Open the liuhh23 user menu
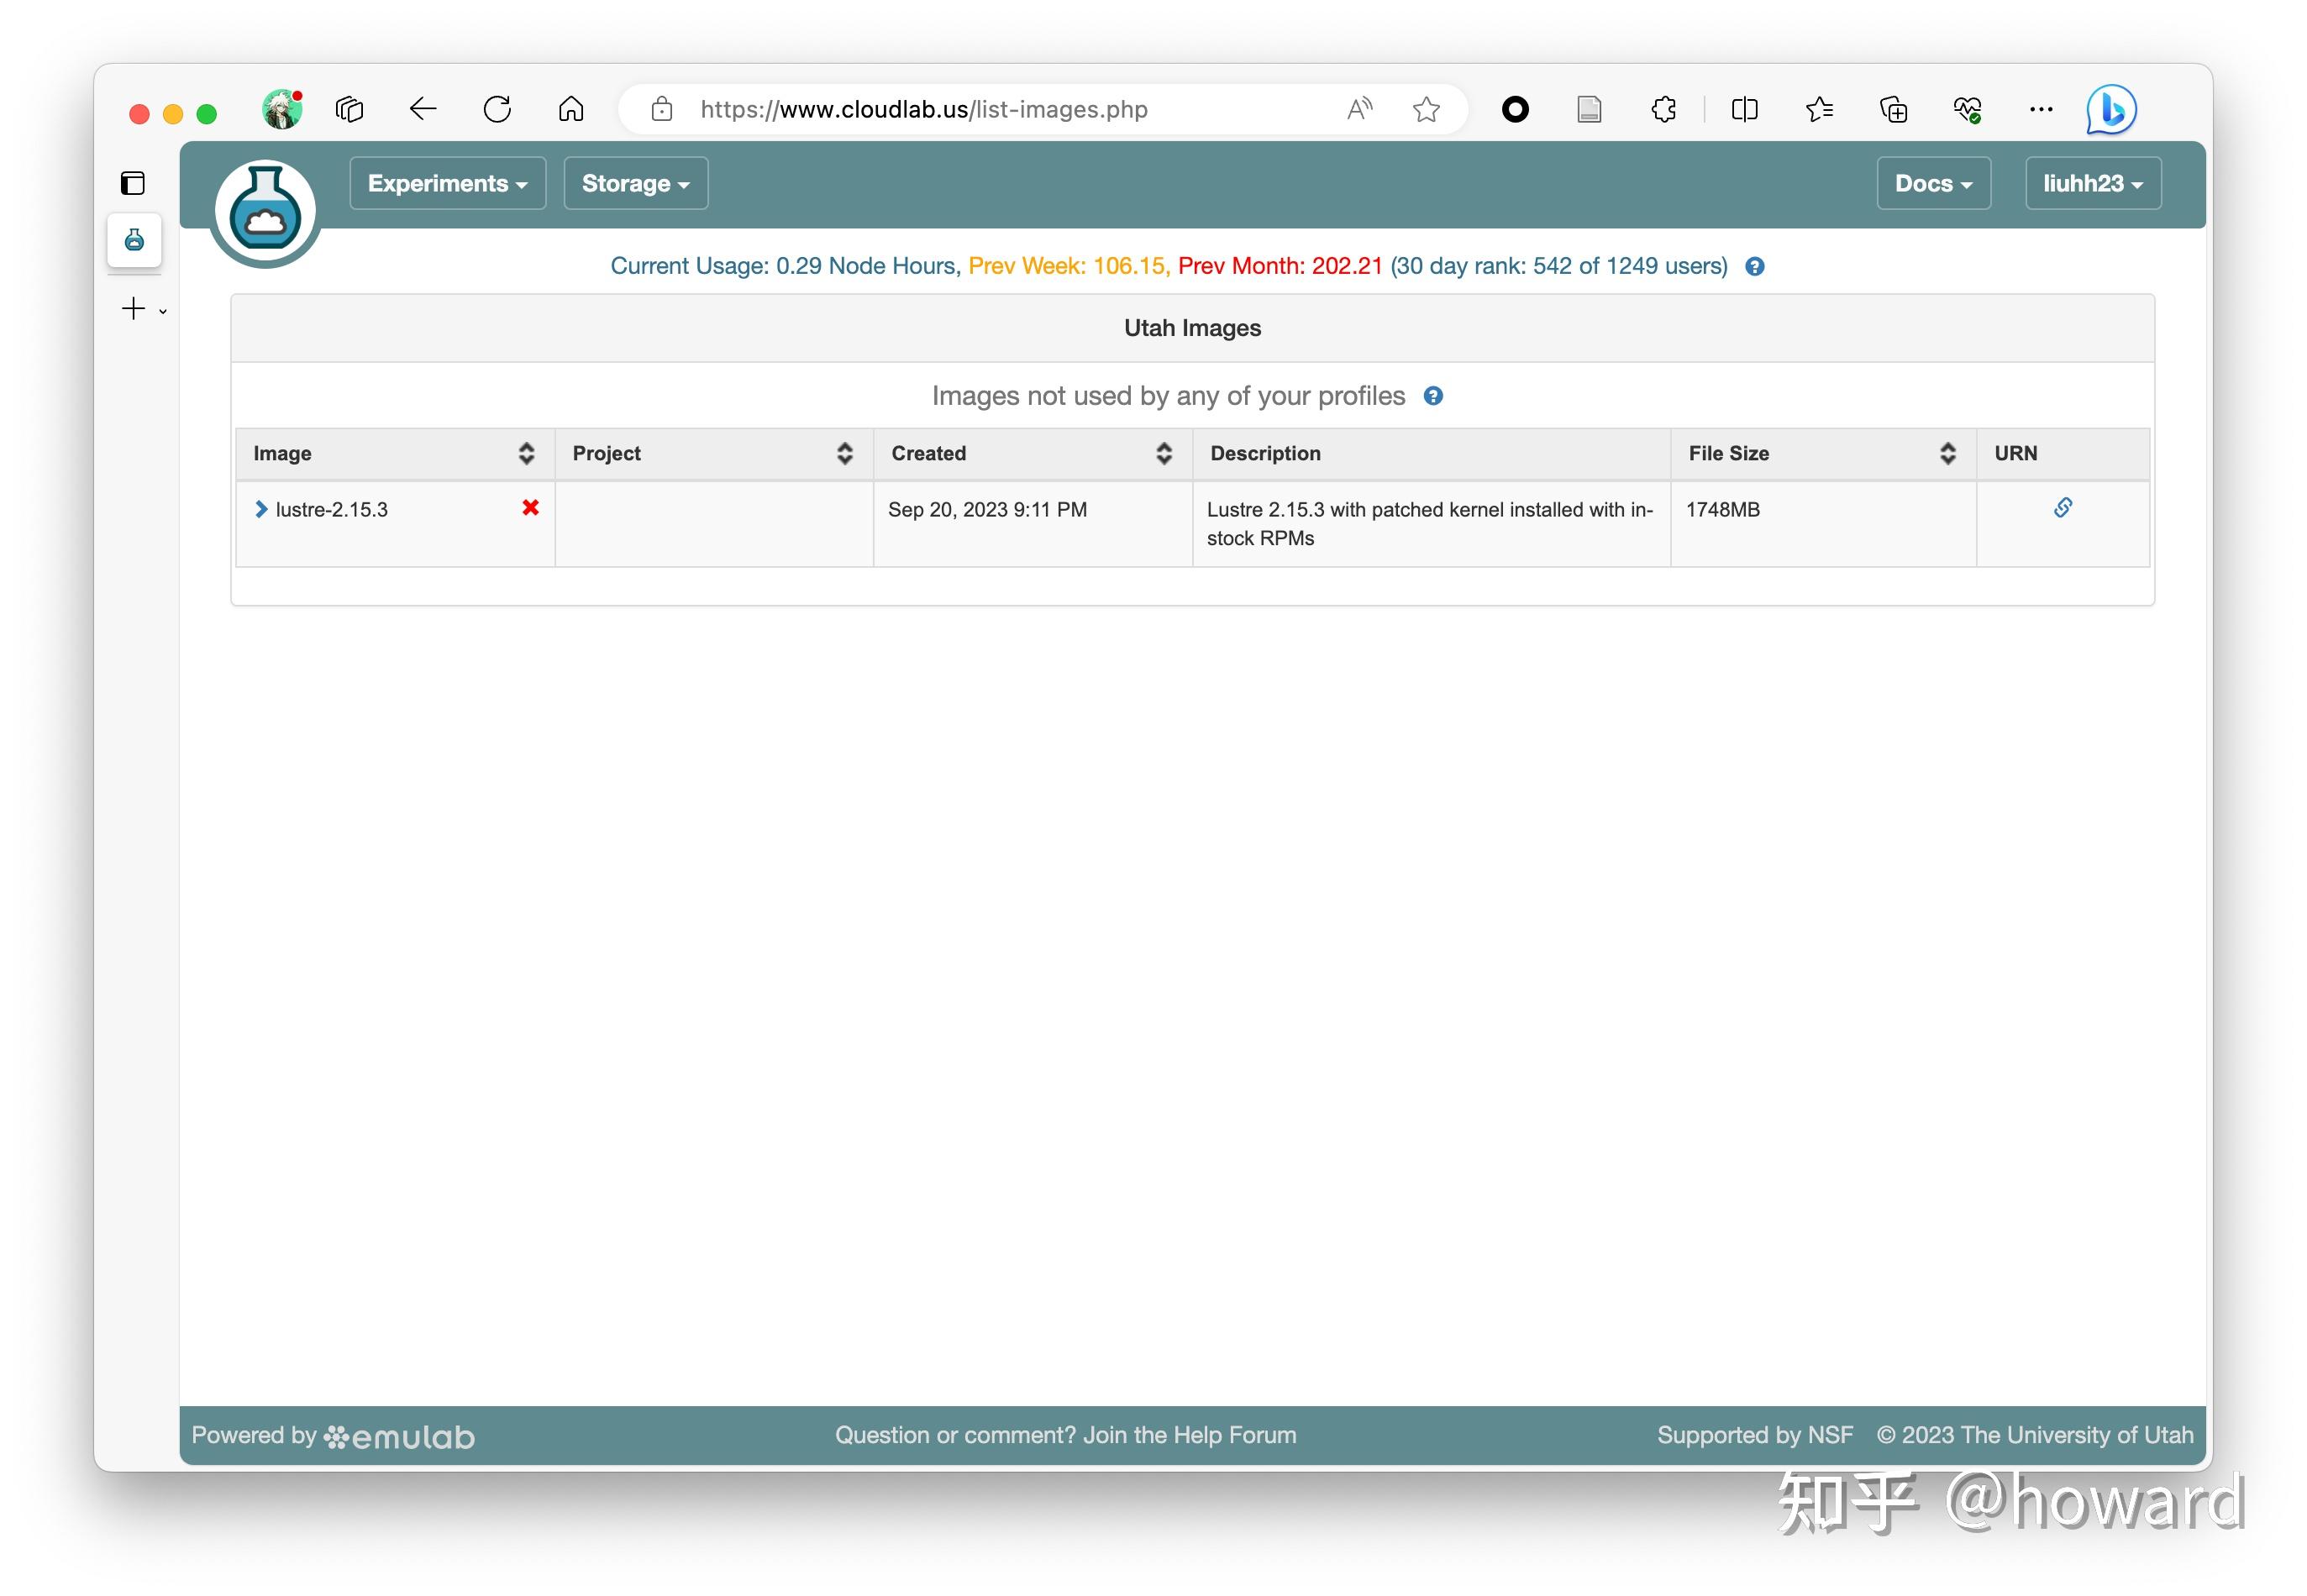Screen dimensions: 2307x1596 pos(2091,184)
